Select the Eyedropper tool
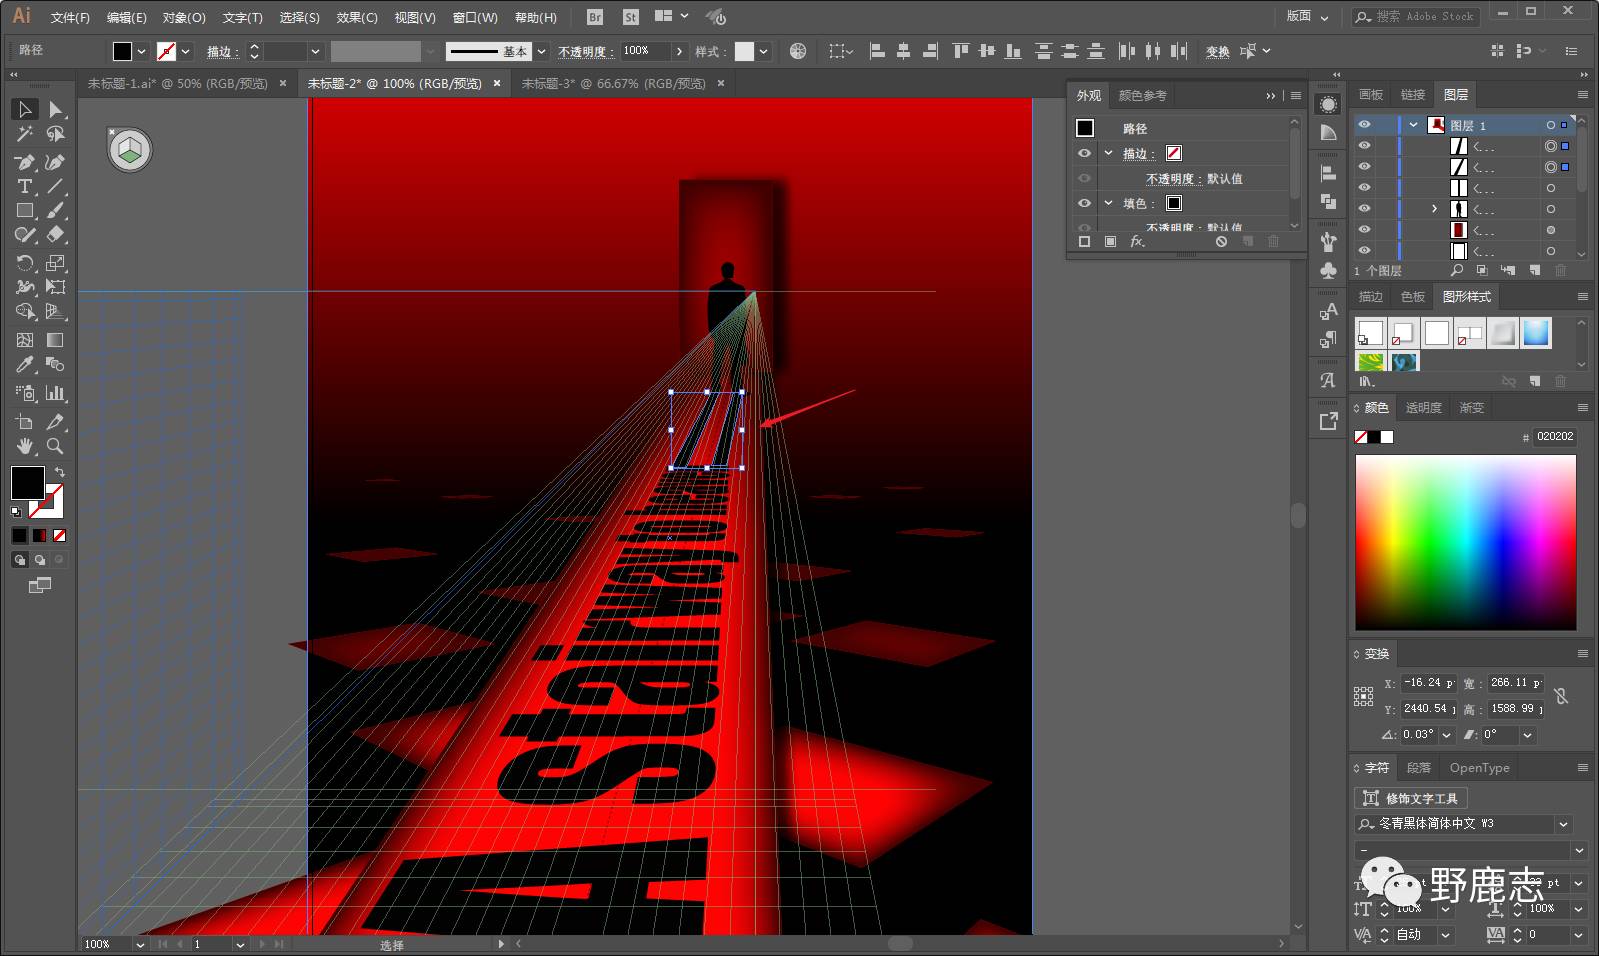The width and height of the screenshot is (1599, 956). (25, 365)
